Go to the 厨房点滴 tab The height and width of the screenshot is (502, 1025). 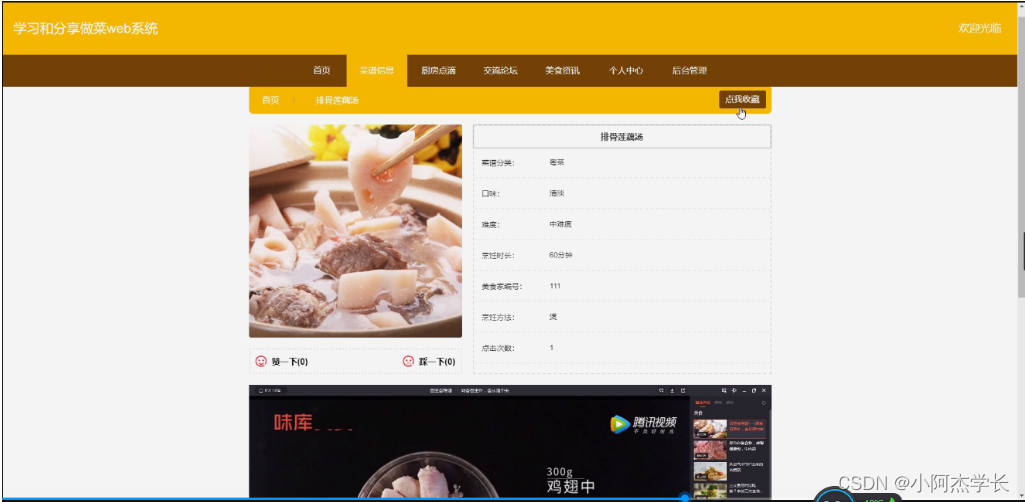[438, 71]
